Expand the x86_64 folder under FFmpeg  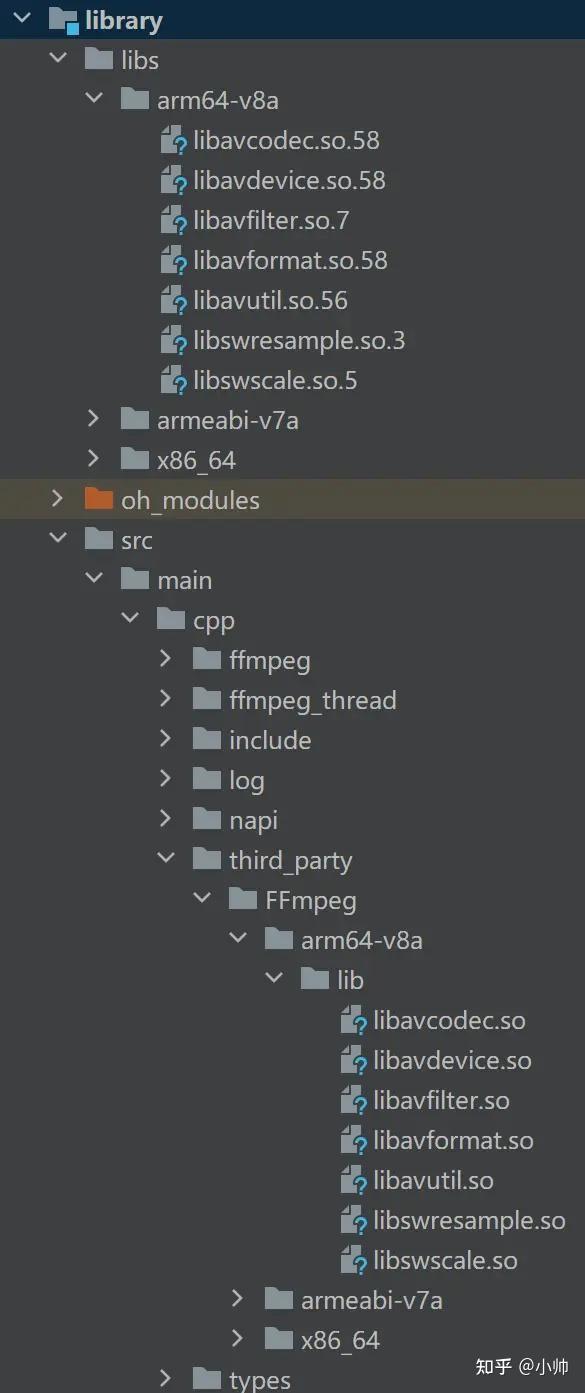coord(237,1339)
